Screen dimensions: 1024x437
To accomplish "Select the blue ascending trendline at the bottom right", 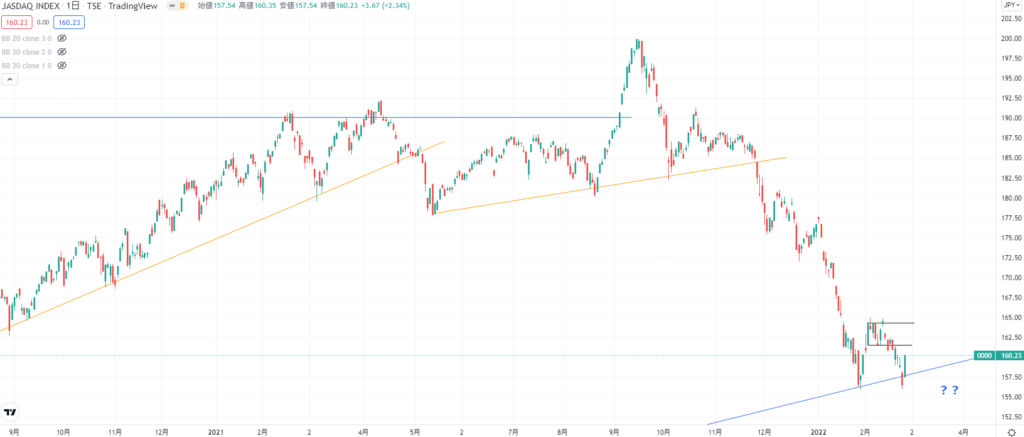I will click(x=842, y=391).
